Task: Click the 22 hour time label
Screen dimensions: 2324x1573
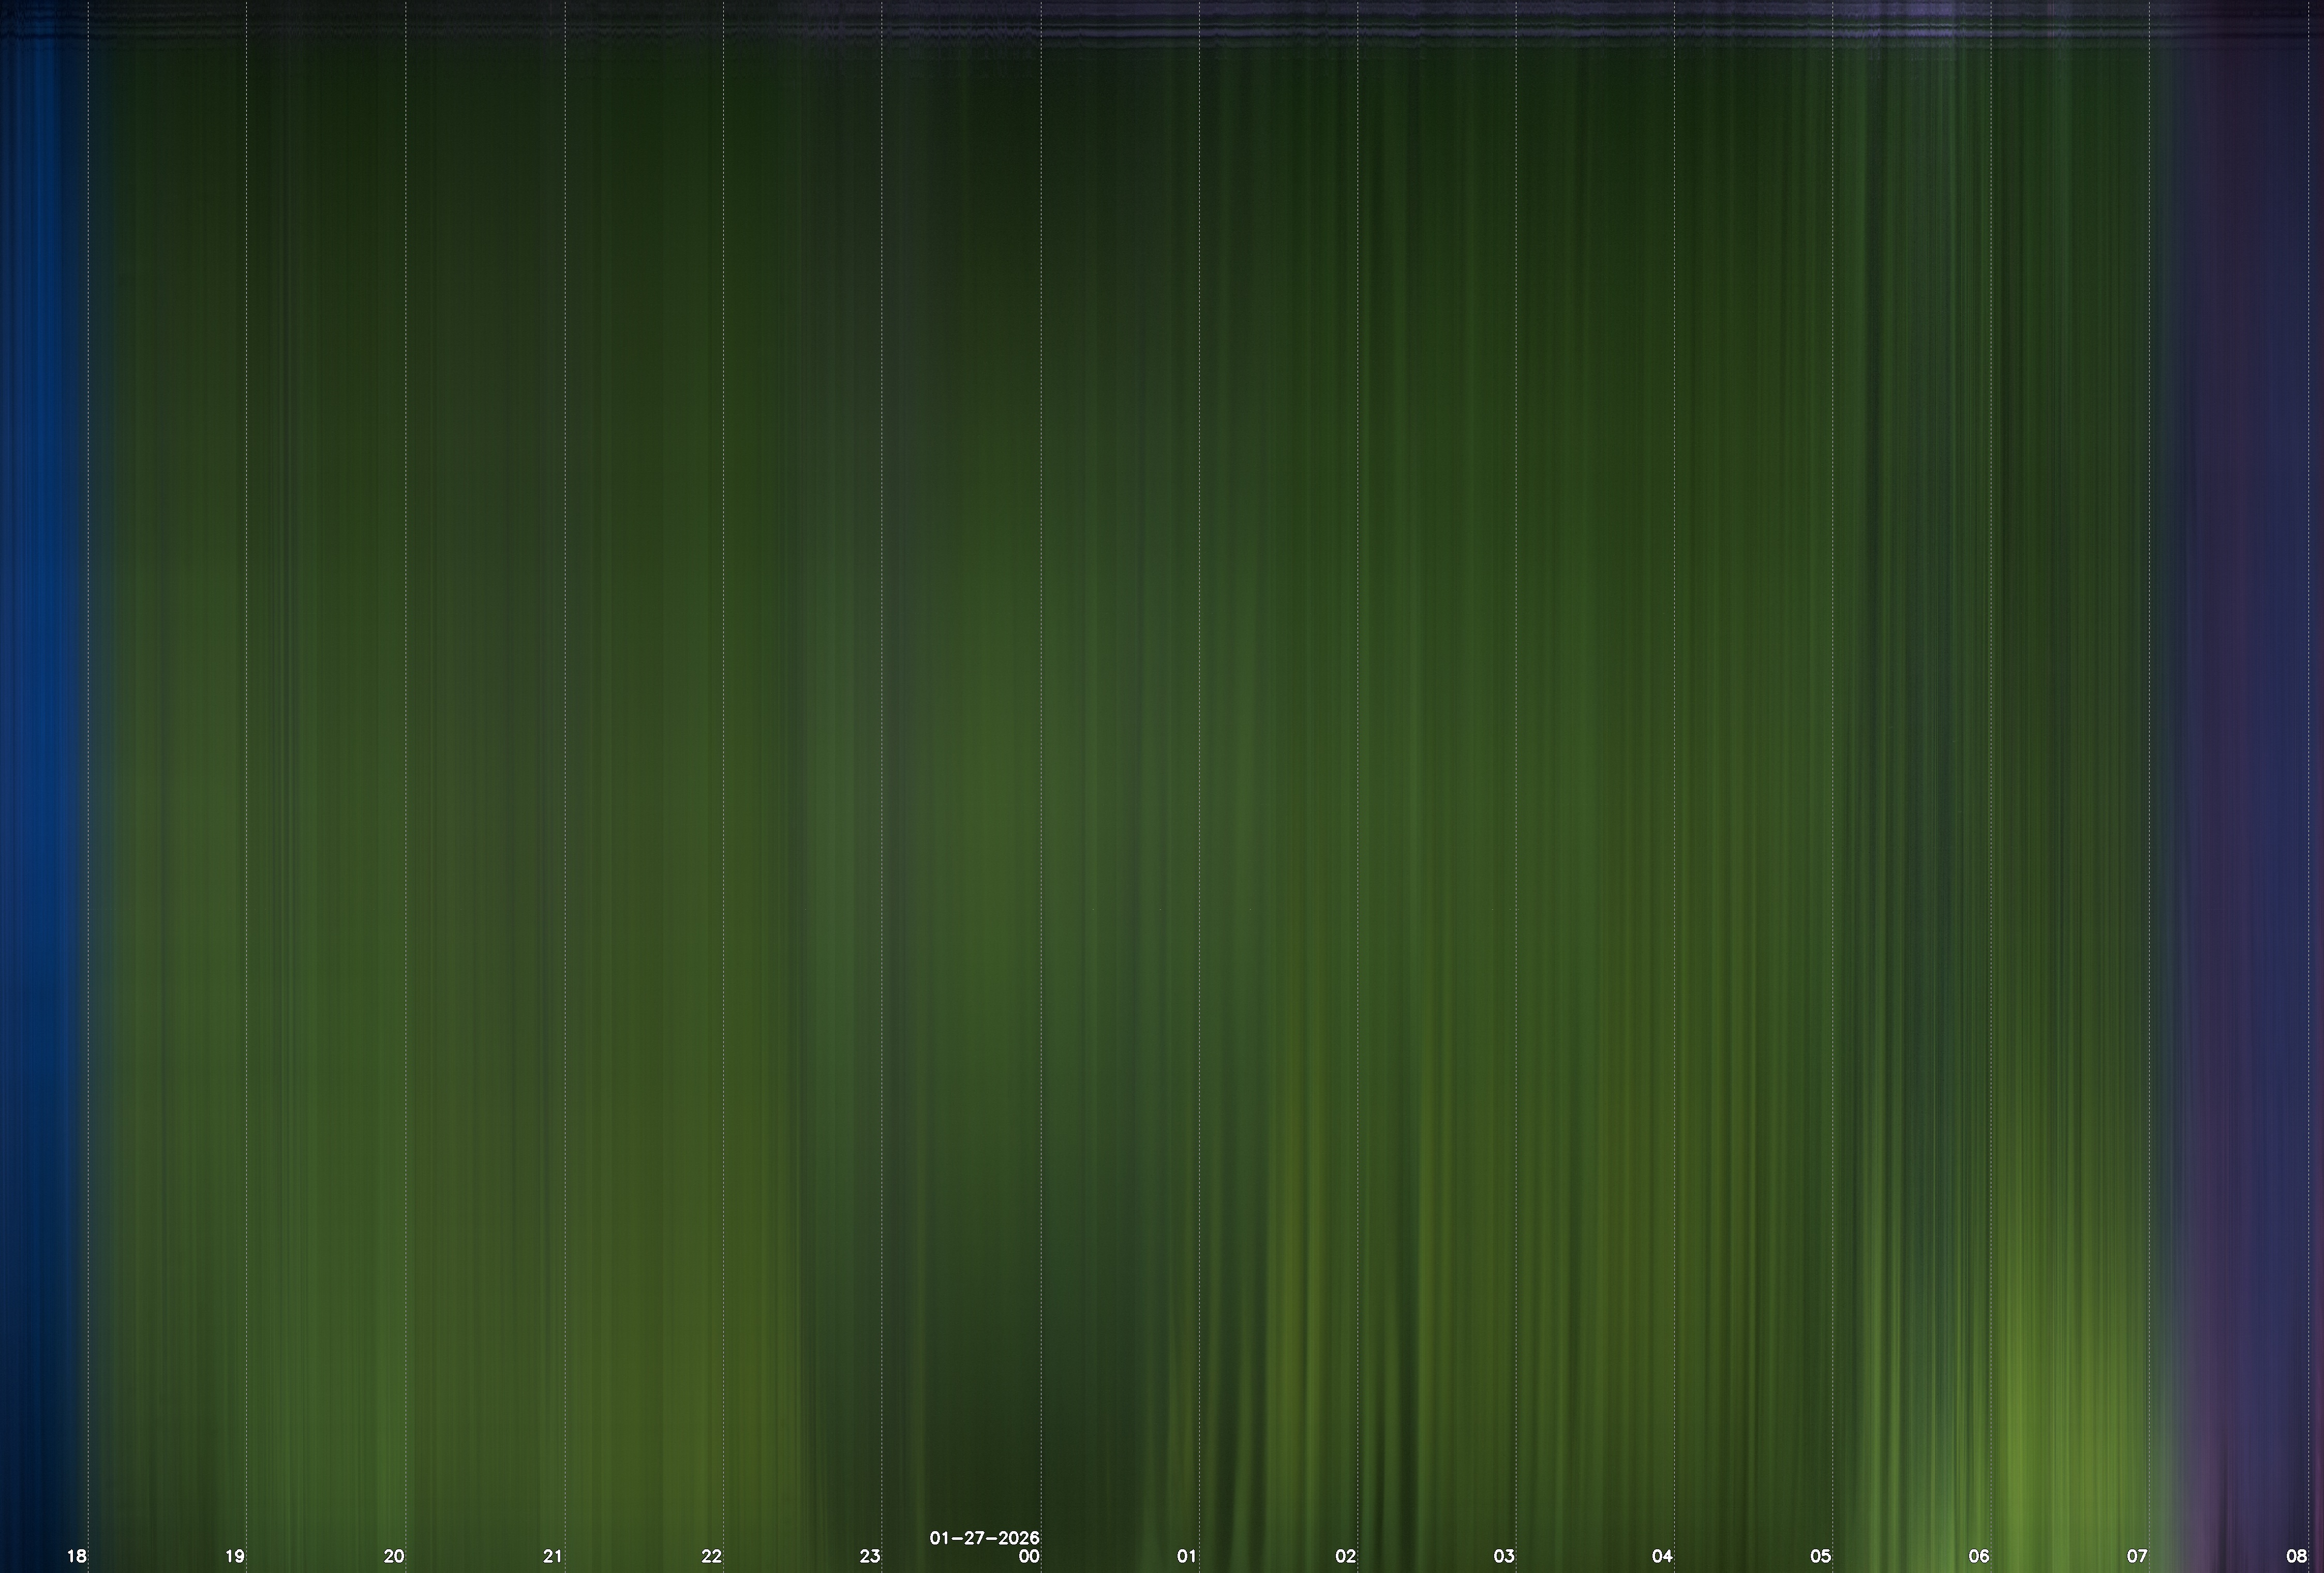Action: [x=711, y=1556]
